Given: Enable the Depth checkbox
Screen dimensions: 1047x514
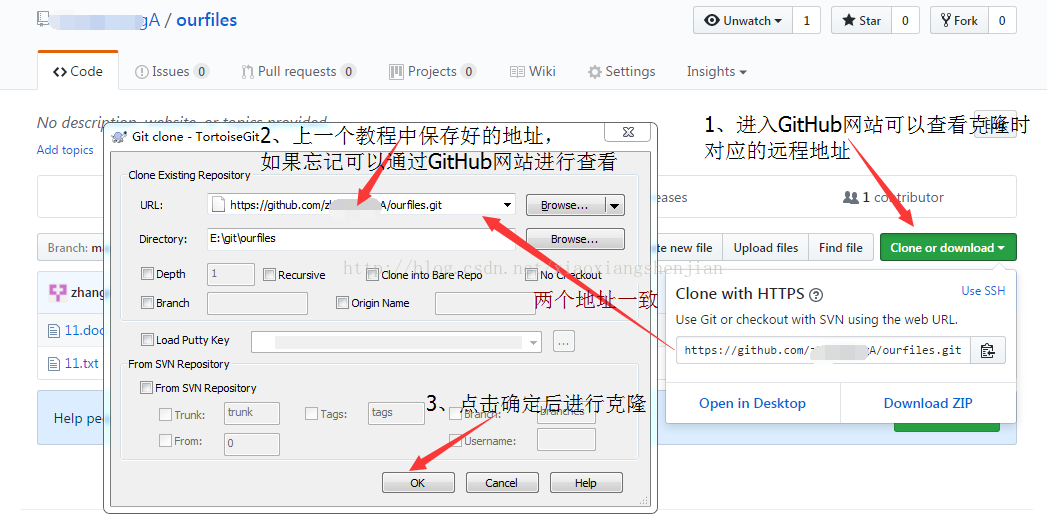Looking at the screenshot, I should click(148, 274).
